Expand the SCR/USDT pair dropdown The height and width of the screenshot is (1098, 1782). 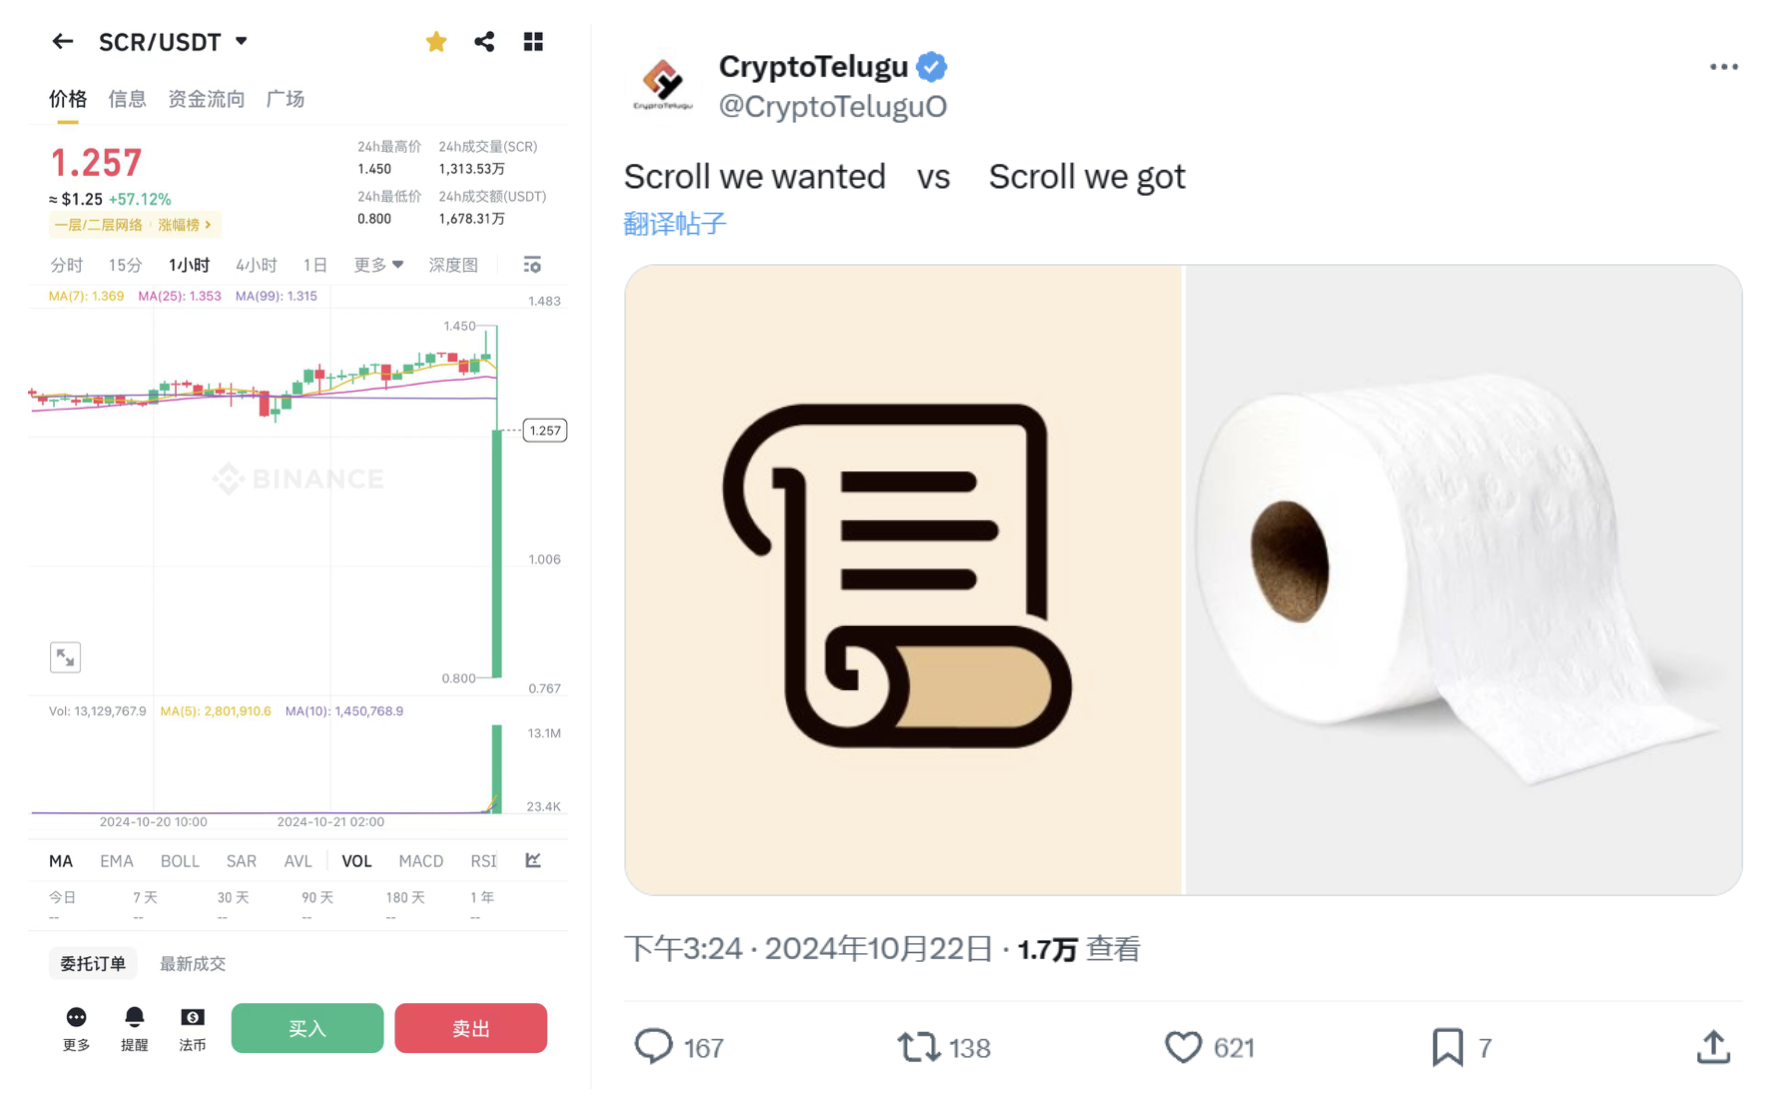coord(242,42)
